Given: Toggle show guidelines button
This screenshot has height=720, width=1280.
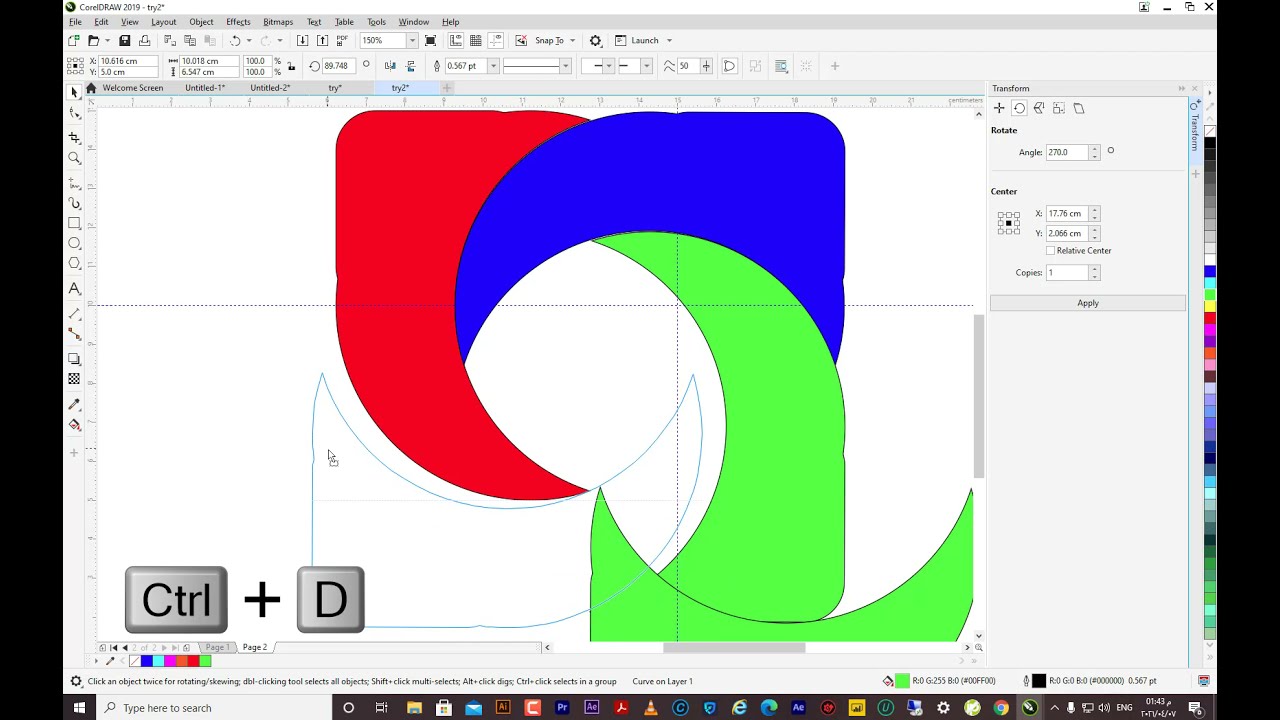Looking at the screenshot, I should pos(495,40).
